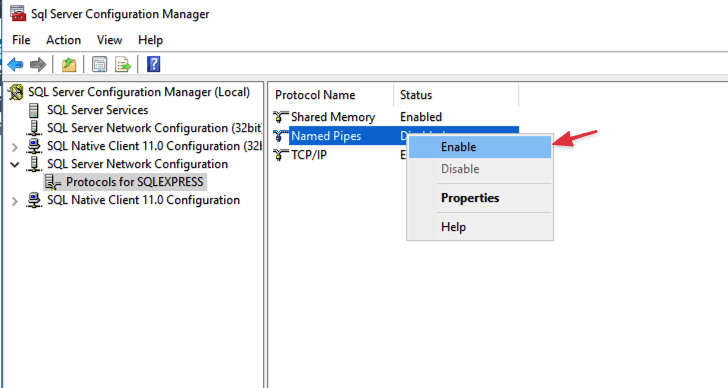The image size is (728, 388).
Task: Click the Show/Hide console tree toolbar icon
Action: tap(99, 64)
